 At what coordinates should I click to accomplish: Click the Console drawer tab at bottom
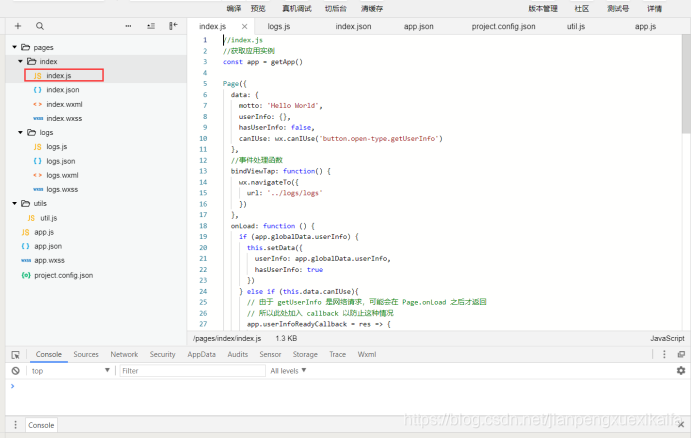(x=41, y=425)
